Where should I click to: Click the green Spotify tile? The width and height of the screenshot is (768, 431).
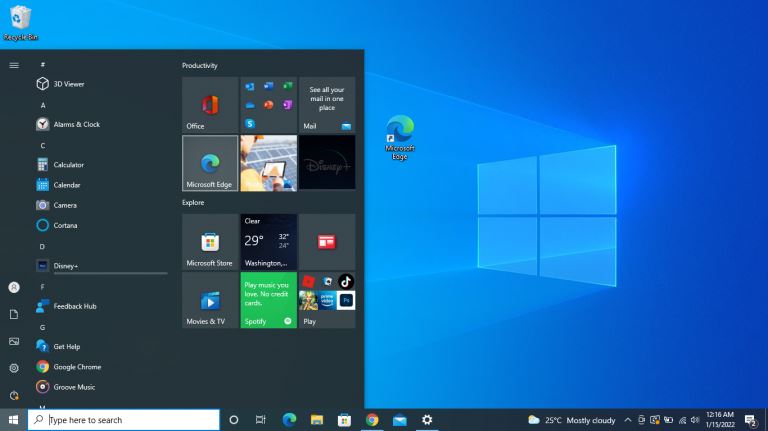tap(268, 300)
